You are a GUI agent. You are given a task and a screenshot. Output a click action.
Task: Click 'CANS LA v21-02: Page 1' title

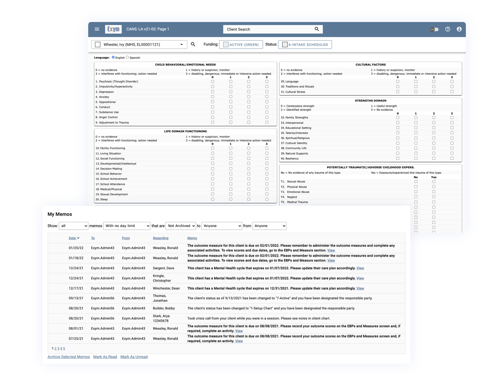148,29
